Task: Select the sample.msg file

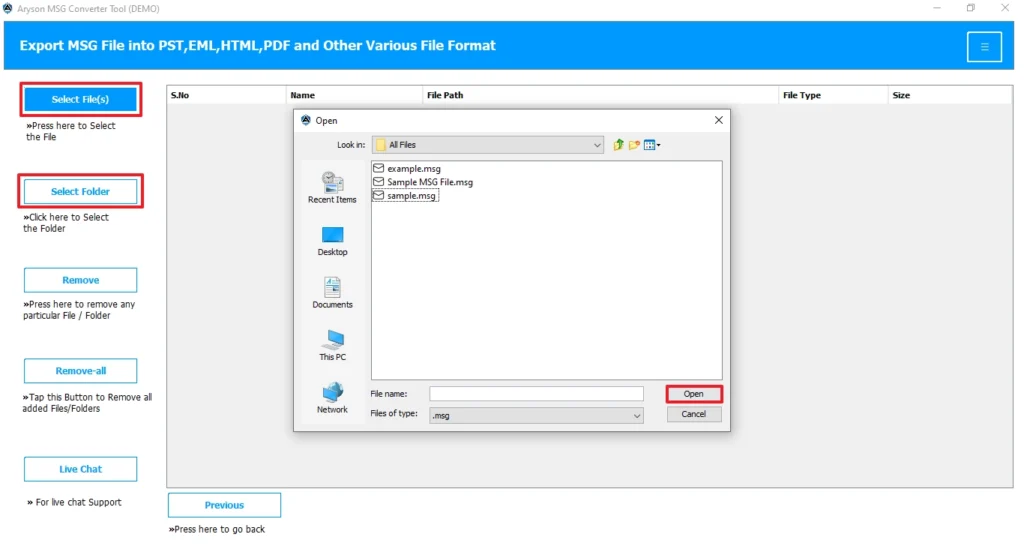Action: point(405,195)
